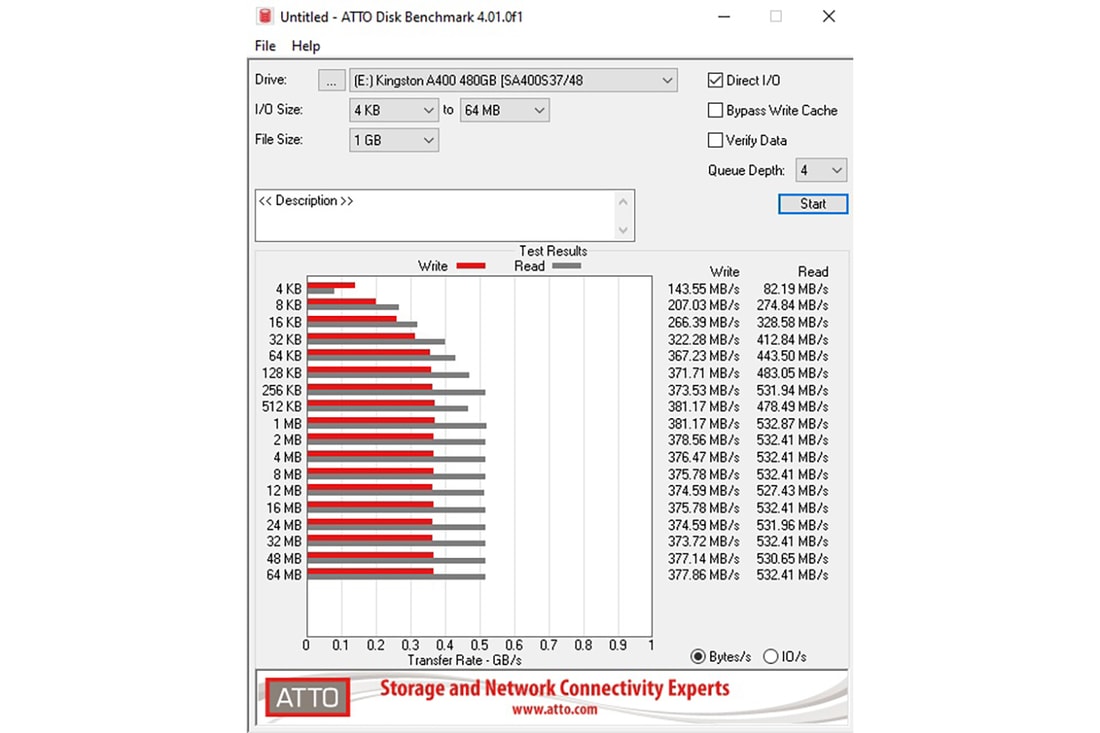This screenshot has width=1100, height=733.
Task: Click into the Description text field
Action: pos(435,215)
